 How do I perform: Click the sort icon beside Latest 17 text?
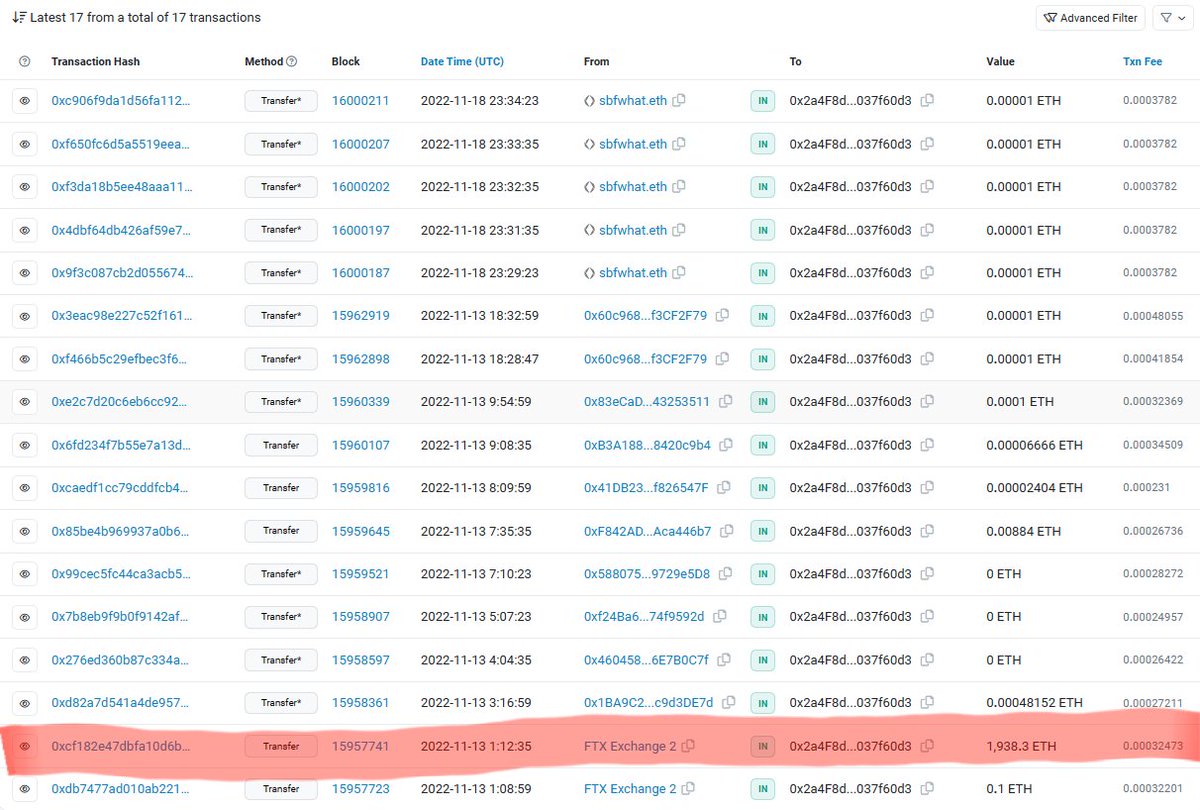[x=18, y=18]
